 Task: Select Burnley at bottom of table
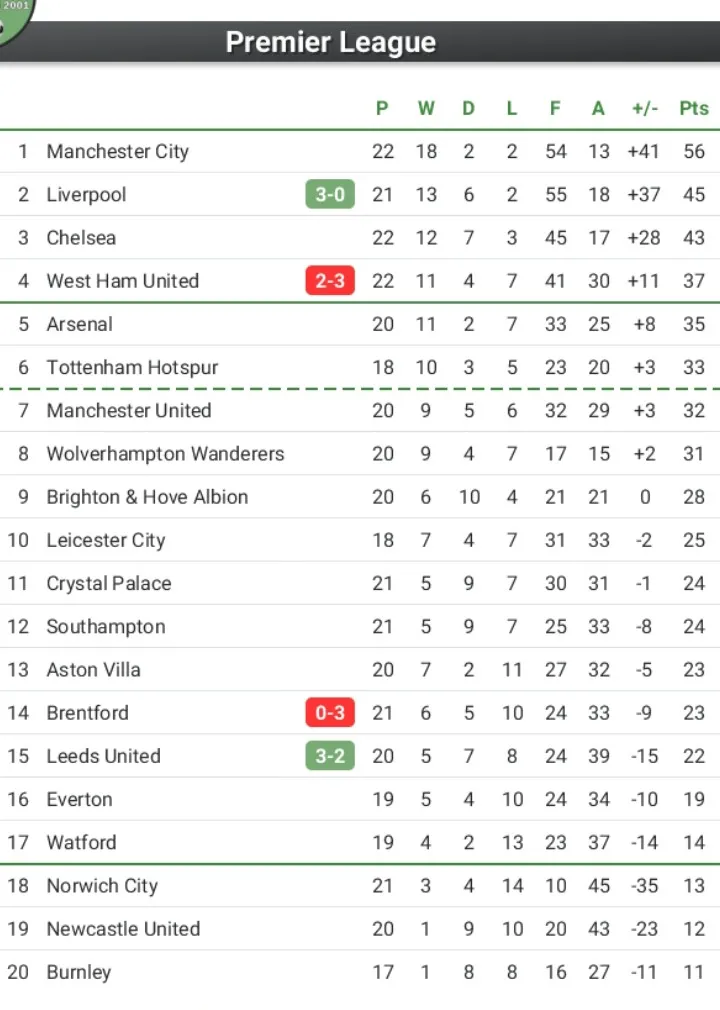(x=360, y=972)
